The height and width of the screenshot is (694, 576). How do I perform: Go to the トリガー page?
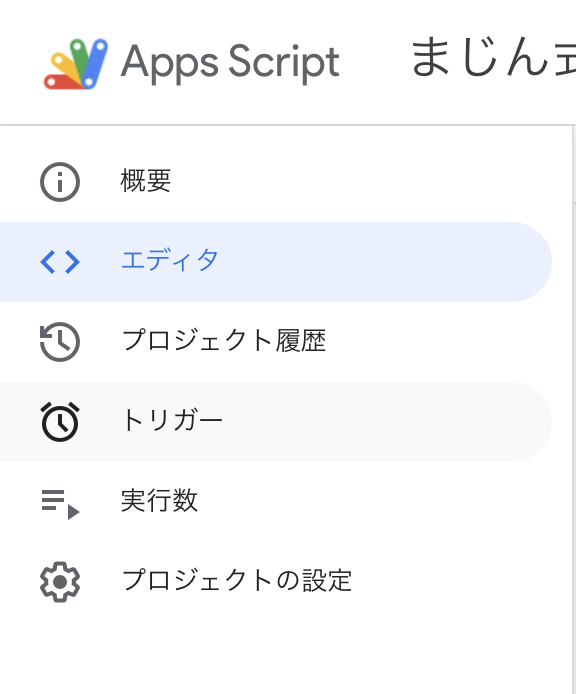point(172,420)
